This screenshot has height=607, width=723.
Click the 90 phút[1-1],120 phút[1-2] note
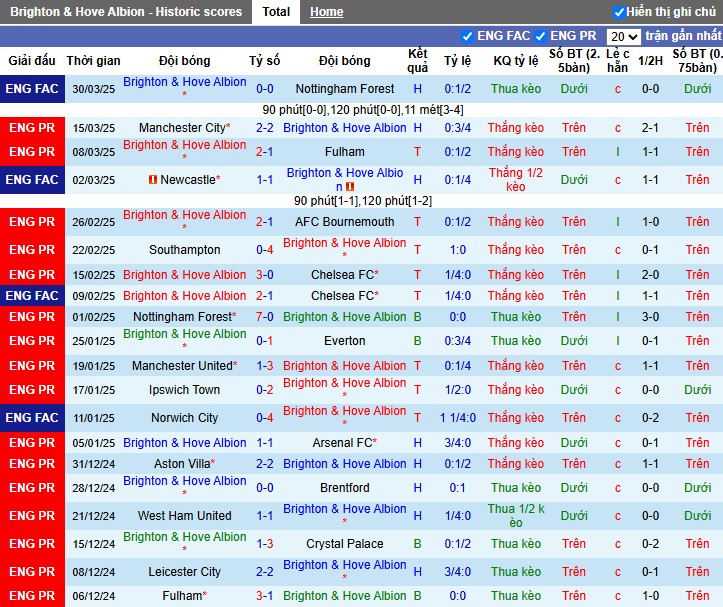pos(363,201)
